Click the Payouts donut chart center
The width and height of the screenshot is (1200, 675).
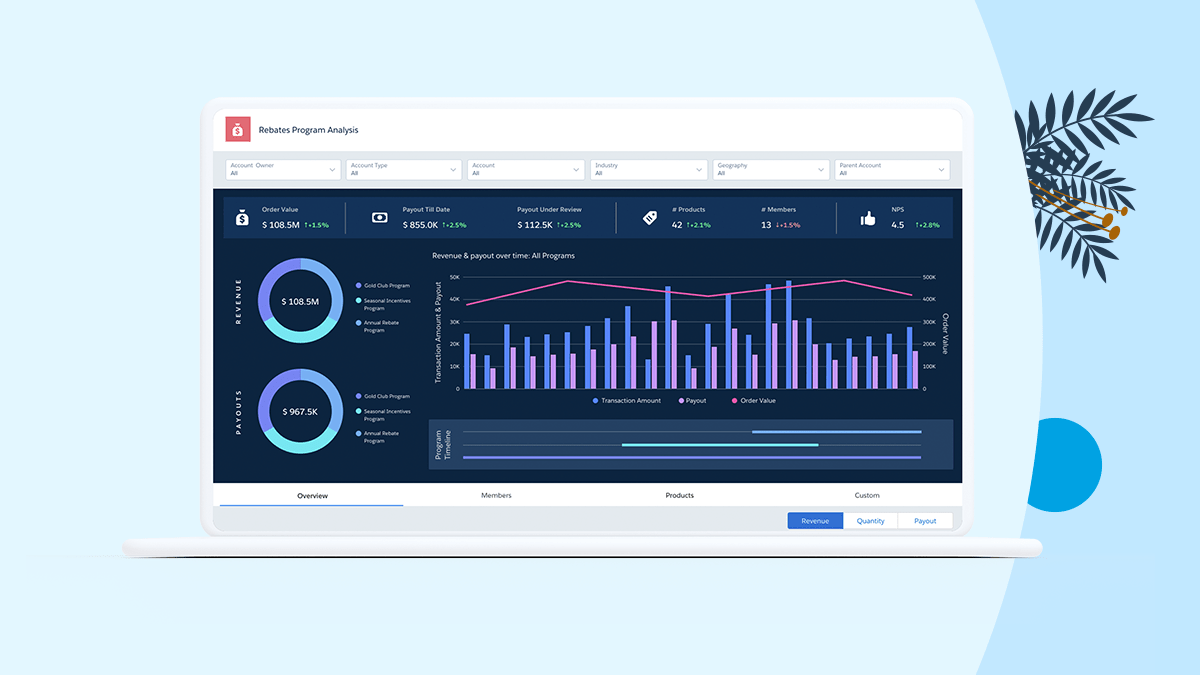pos(300,411)
